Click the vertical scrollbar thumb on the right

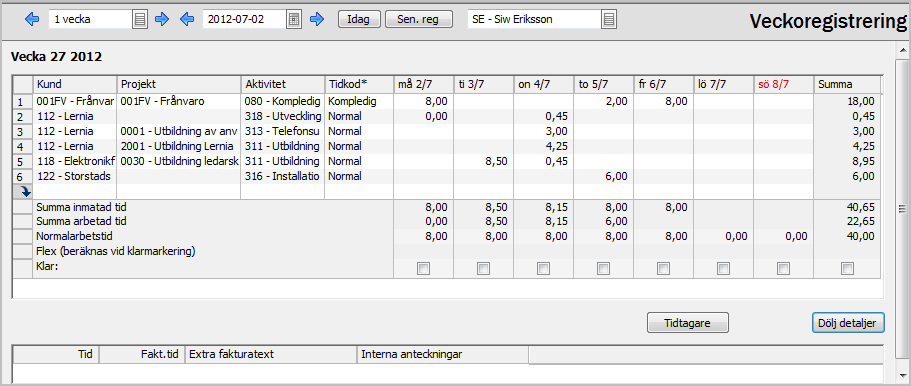pos(902,209)
